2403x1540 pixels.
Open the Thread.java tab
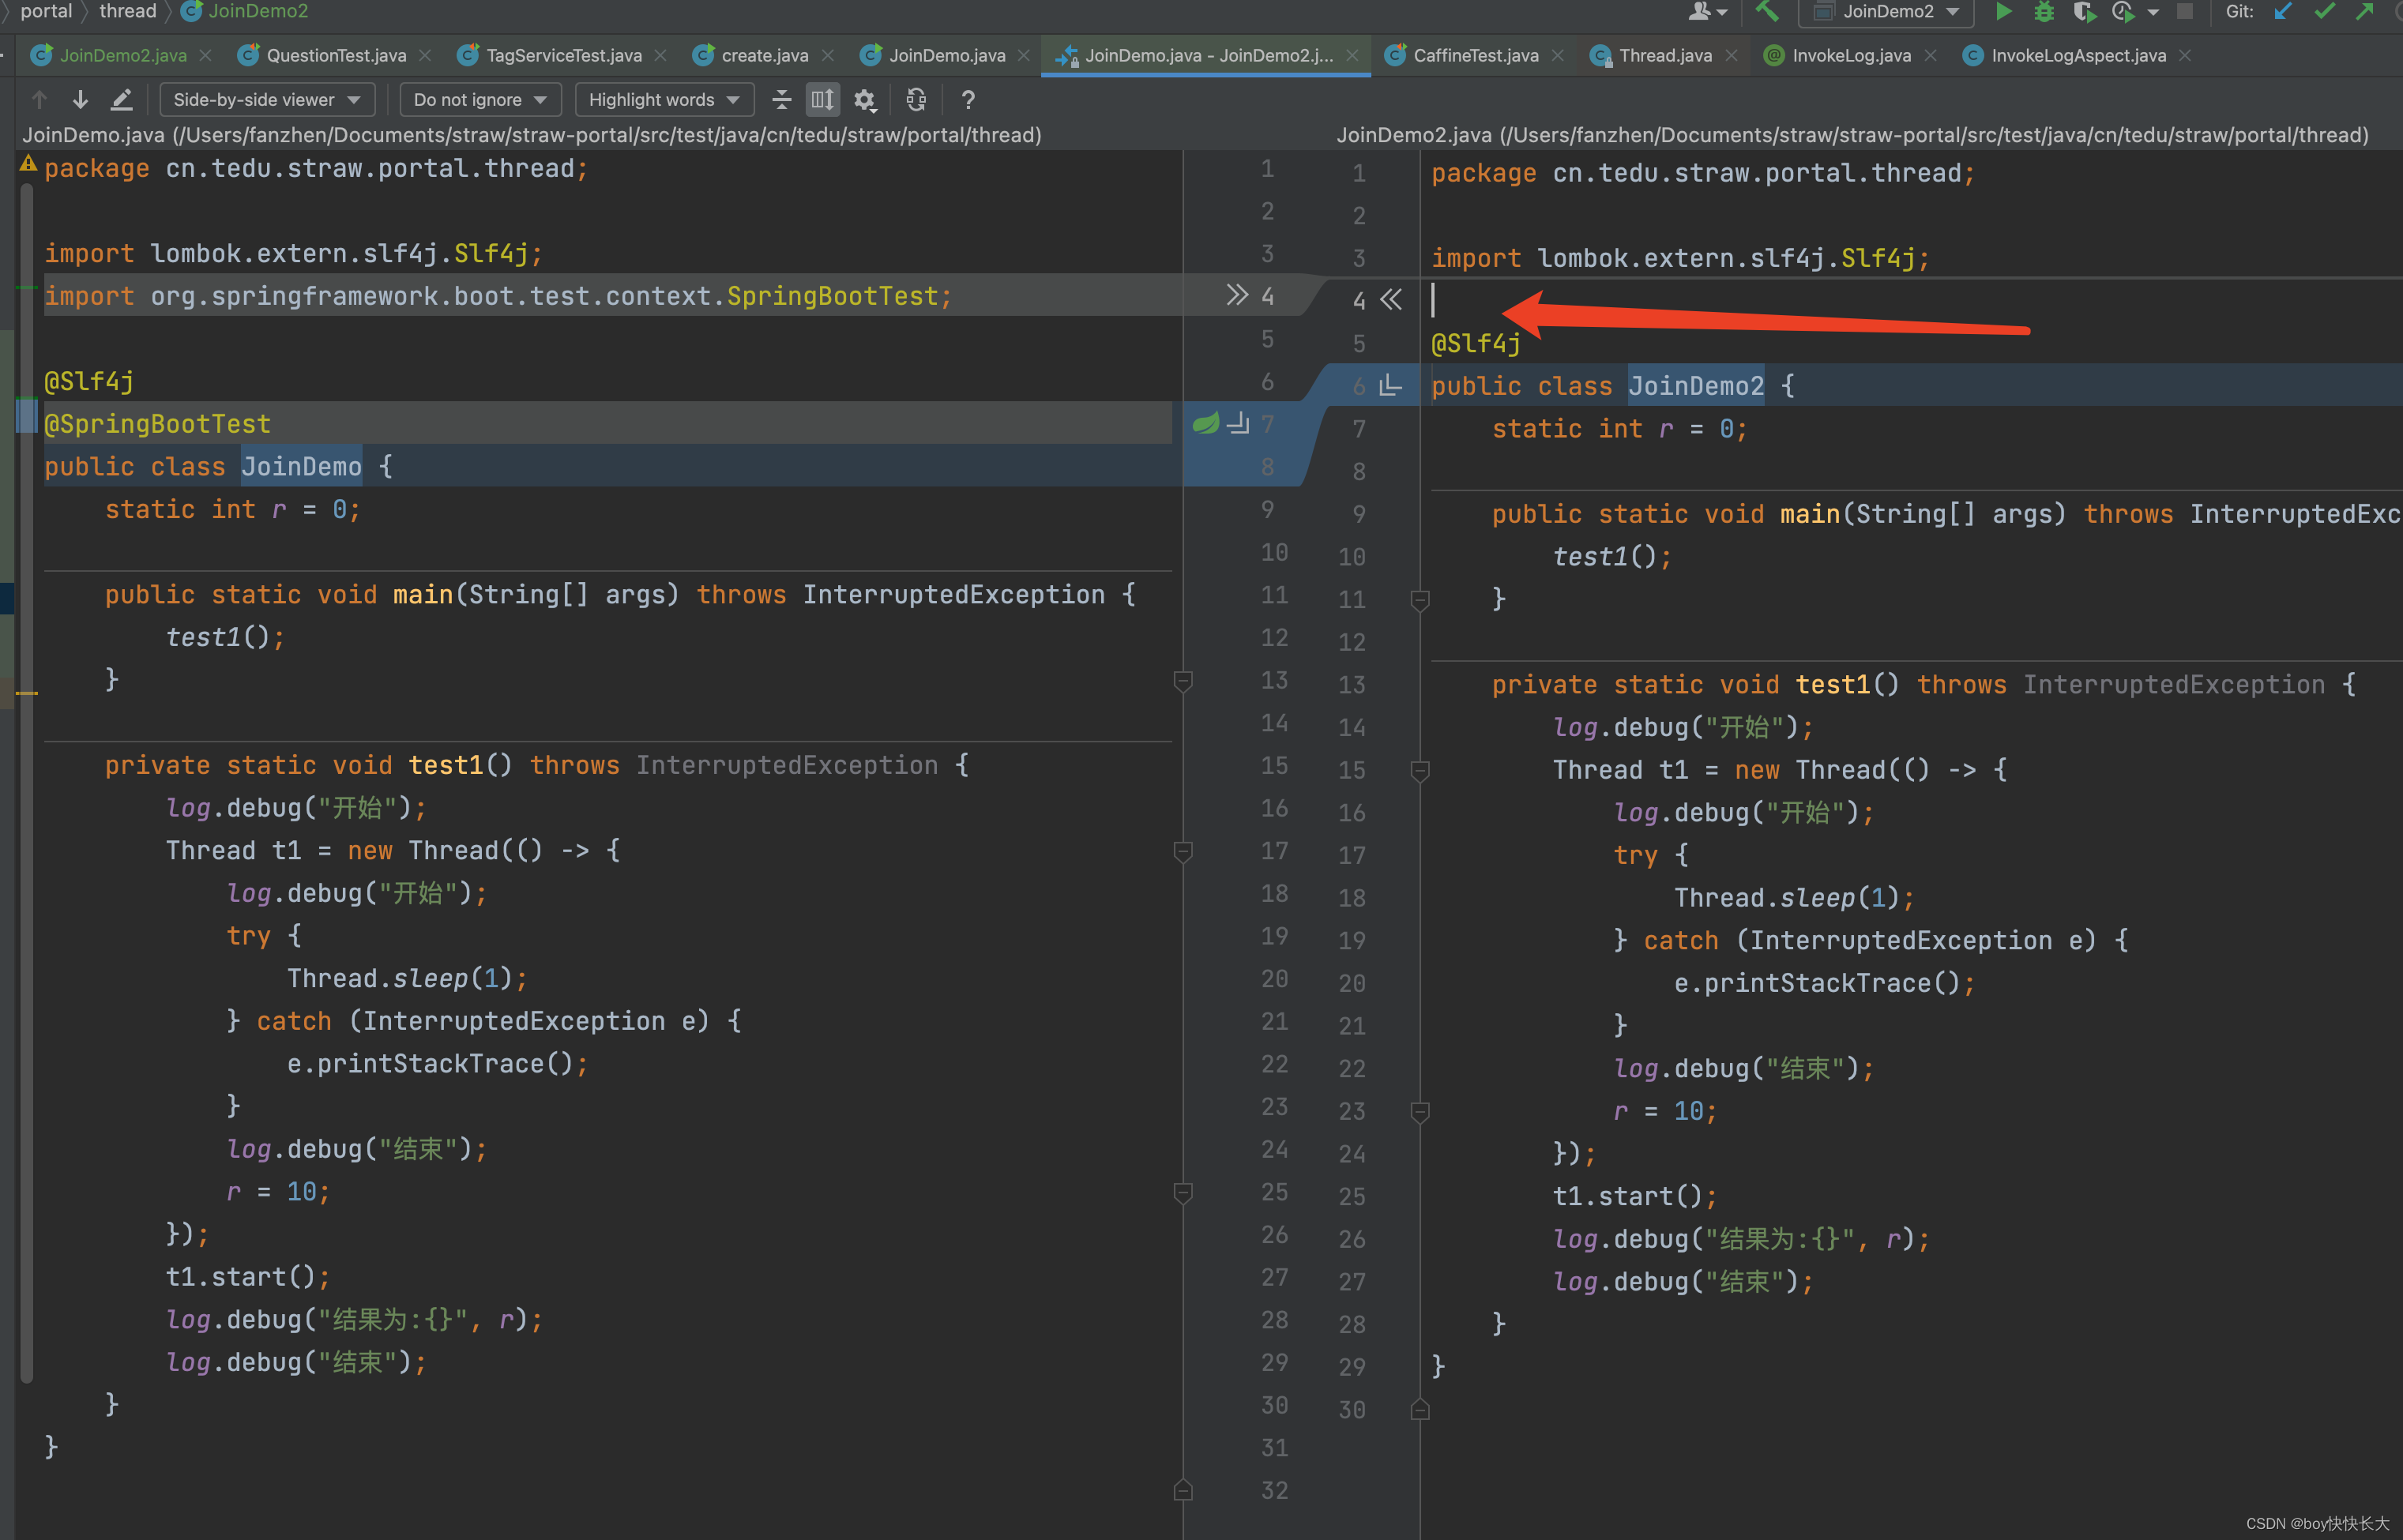coord(1665,55)
